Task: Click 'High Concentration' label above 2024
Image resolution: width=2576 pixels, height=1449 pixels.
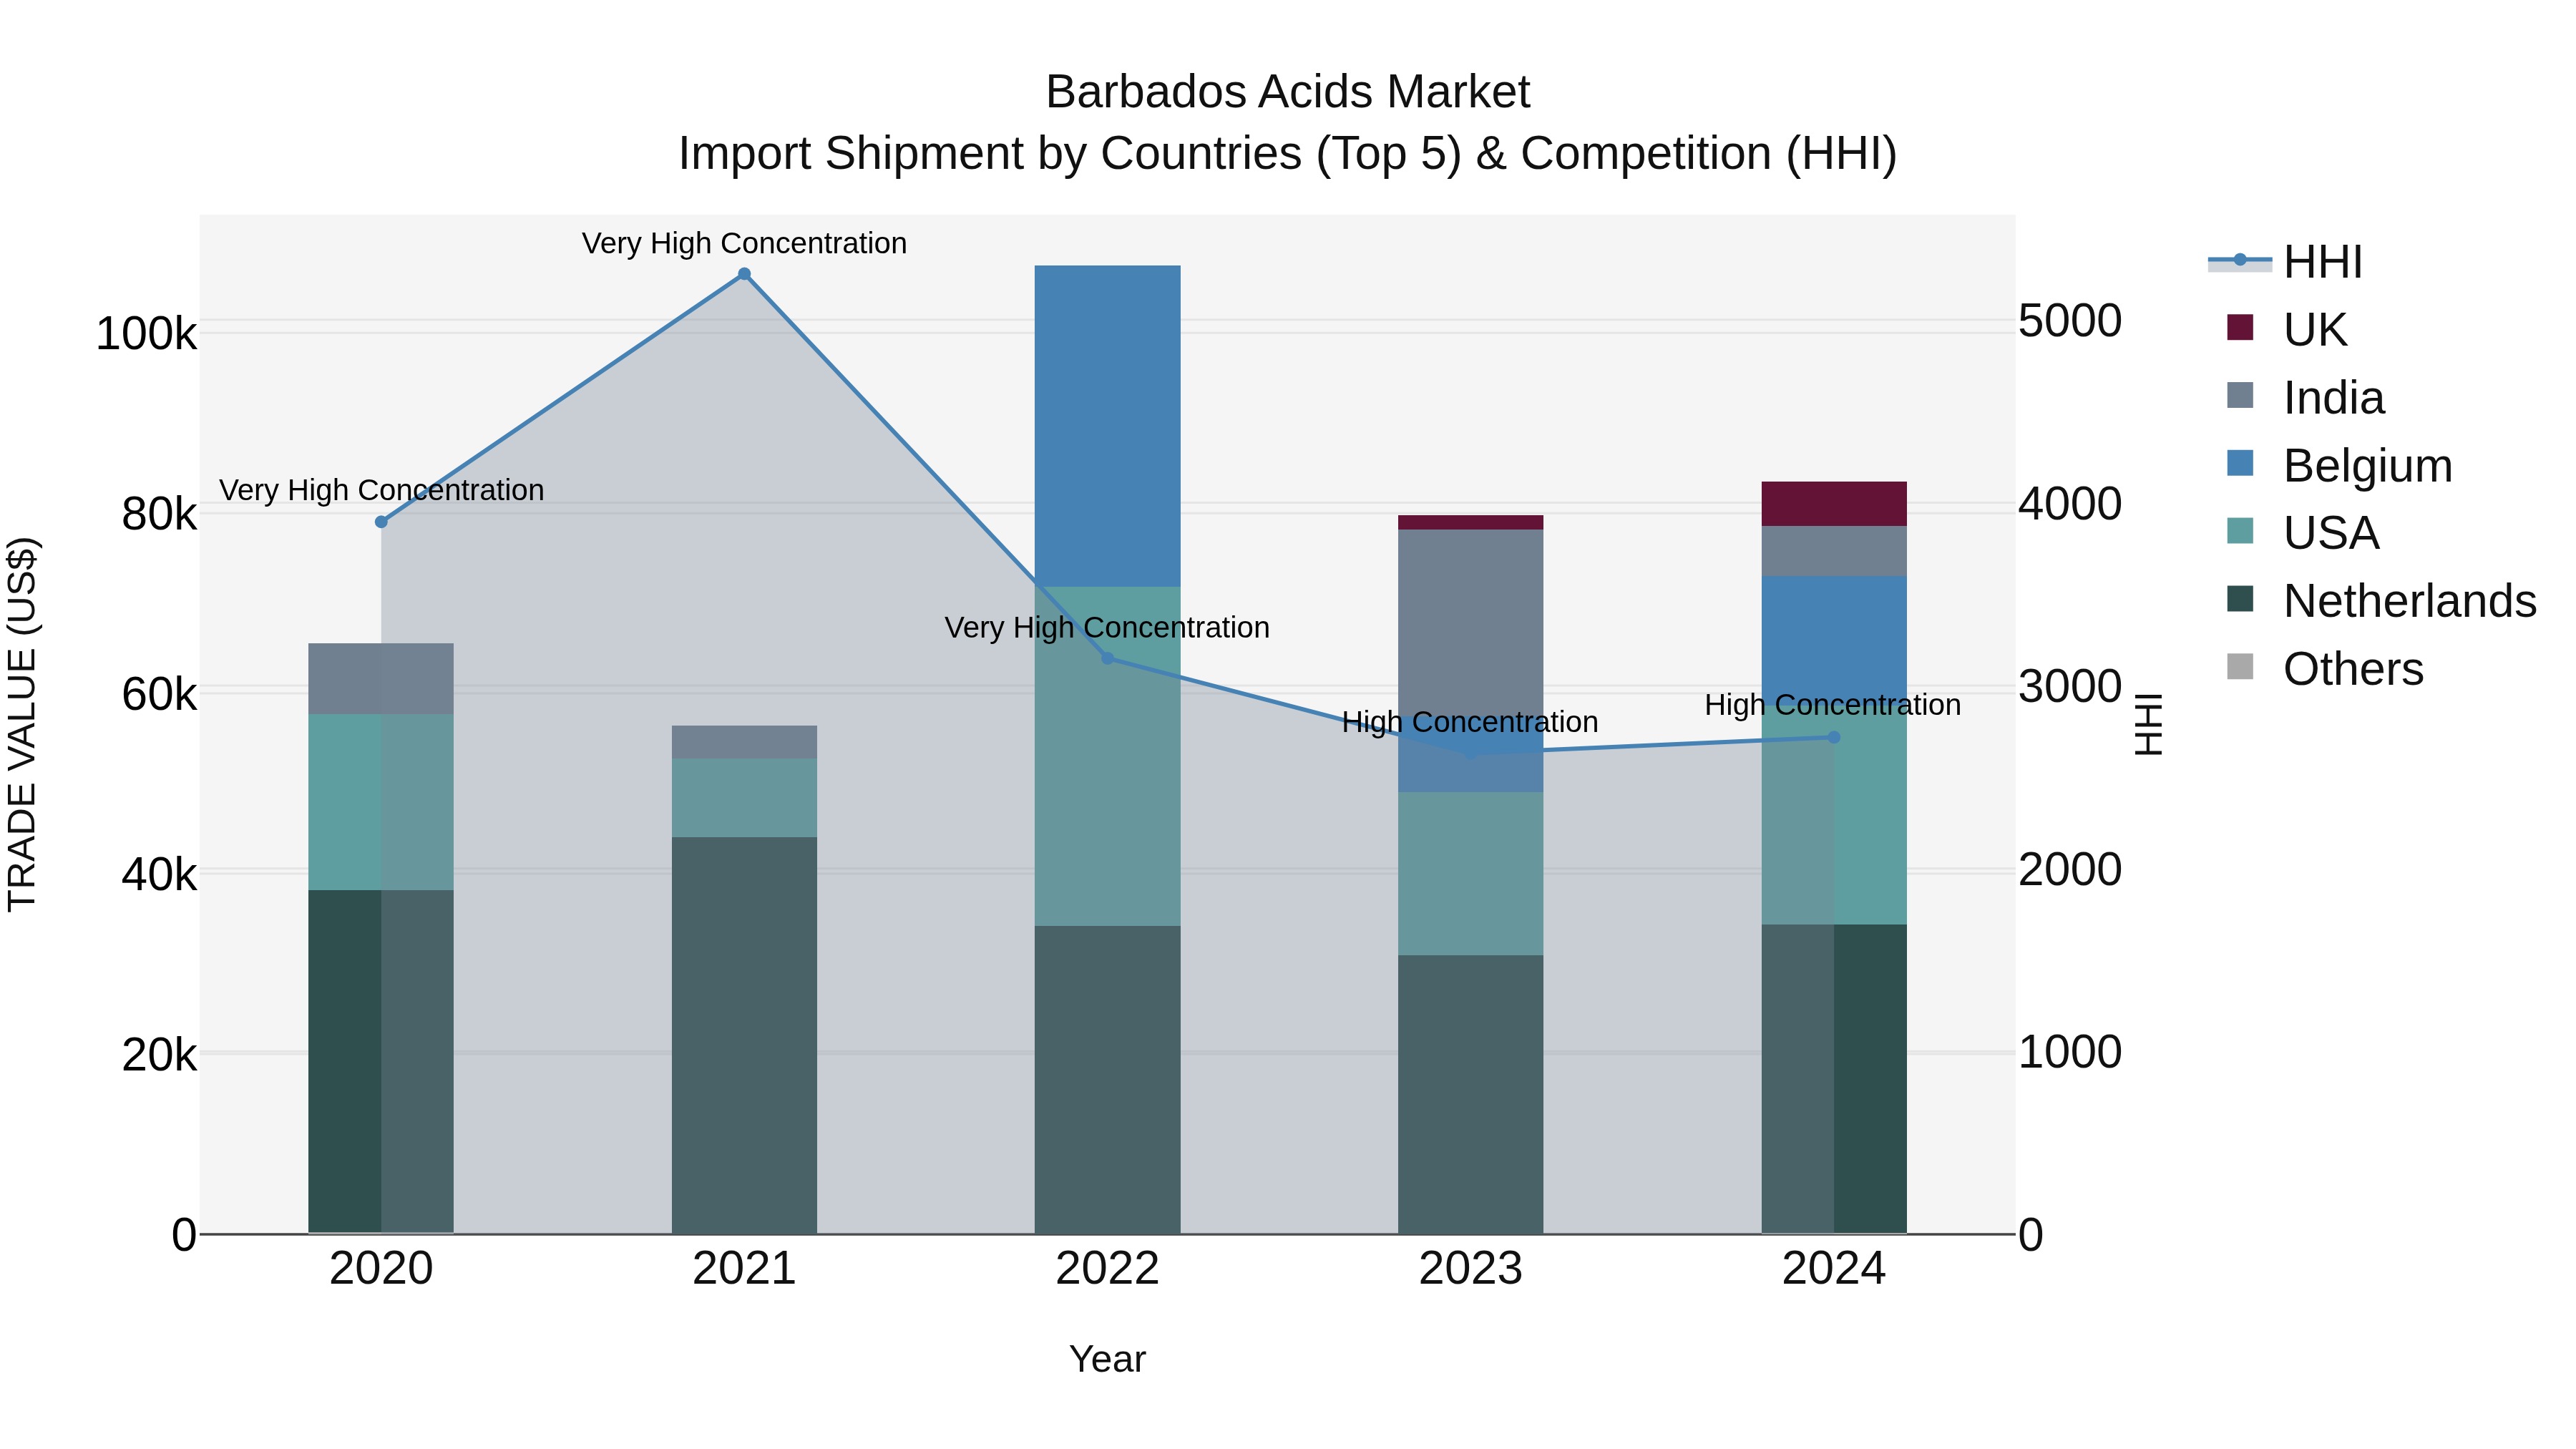Action: click(1833, 705)
